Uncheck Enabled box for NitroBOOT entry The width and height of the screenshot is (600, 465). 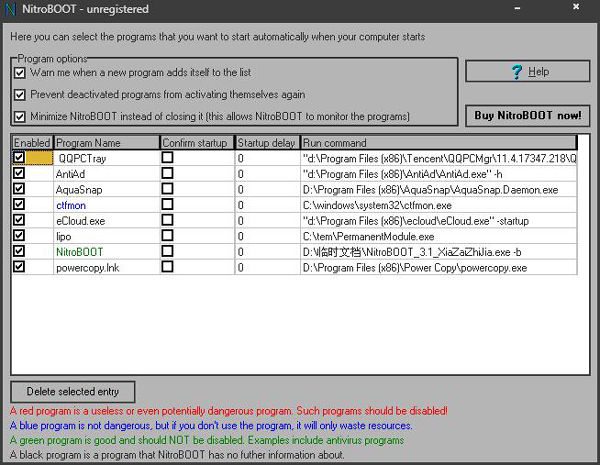19,251
